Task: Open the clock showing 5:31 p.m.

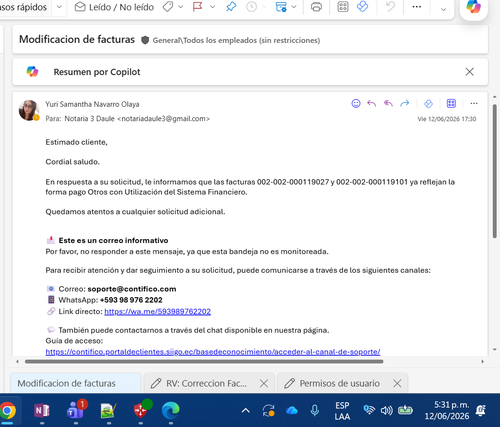Action: click(447, 410)
